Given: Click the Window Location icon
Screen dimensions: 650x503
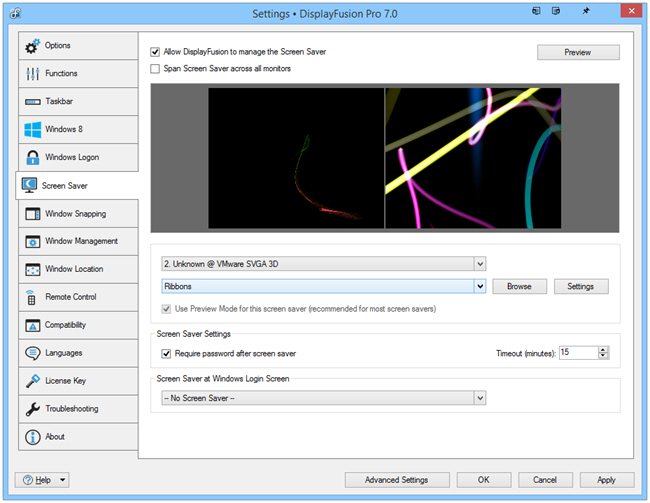Looking at the screenshot, I should click(33, 270).
